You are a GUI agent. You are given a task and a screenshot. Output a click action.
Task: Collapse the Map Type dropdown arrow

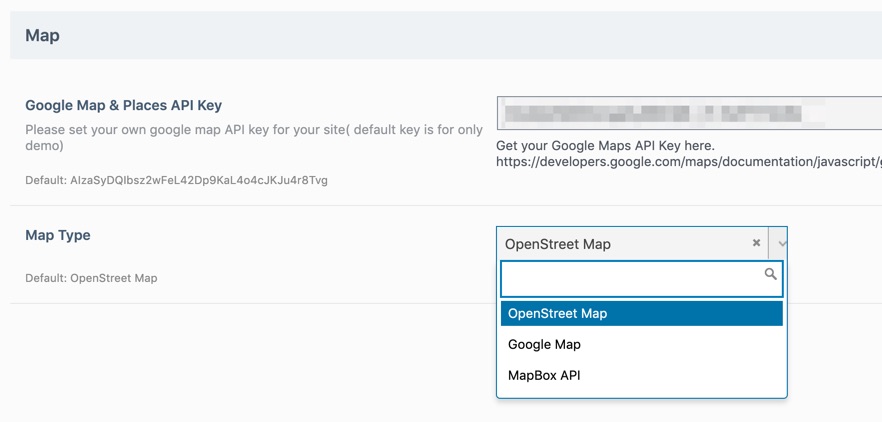(x=782, y=243)
